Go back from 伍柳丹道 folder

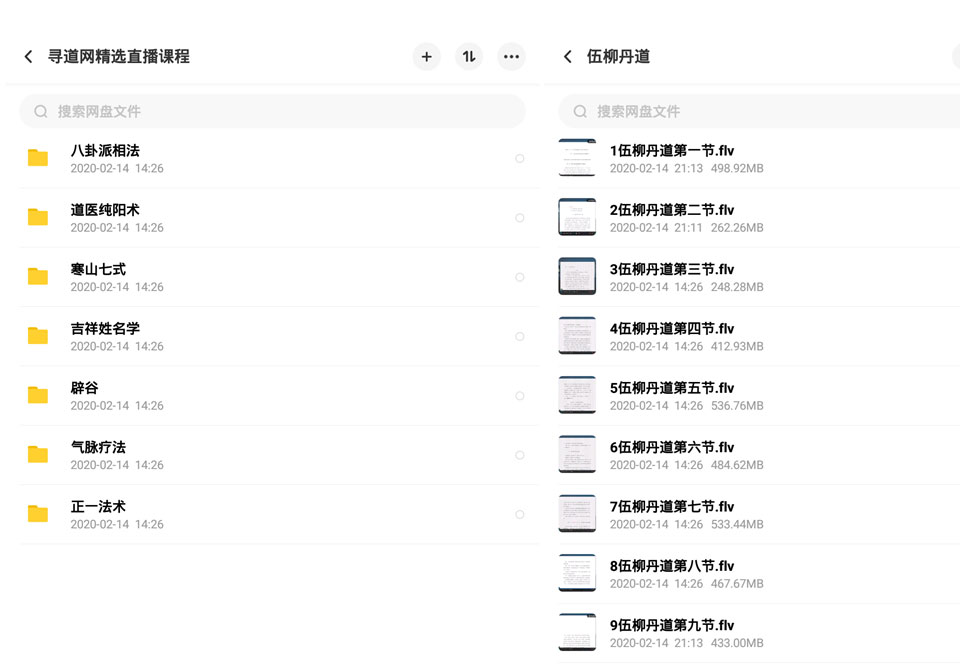click(568, 57)
